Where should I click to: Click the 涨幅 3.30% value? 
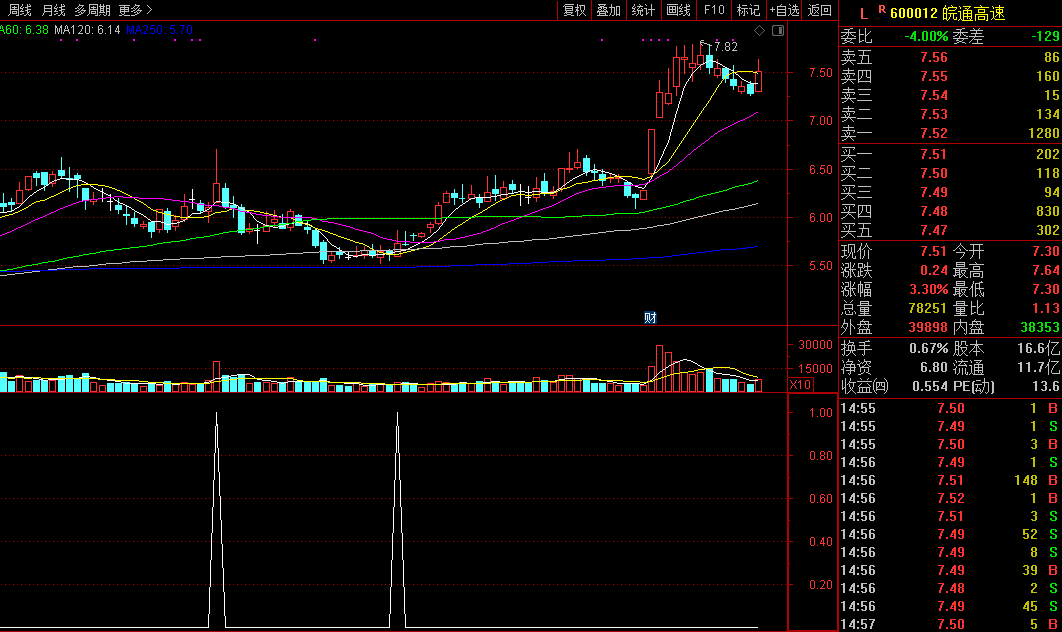coord(929,289)
